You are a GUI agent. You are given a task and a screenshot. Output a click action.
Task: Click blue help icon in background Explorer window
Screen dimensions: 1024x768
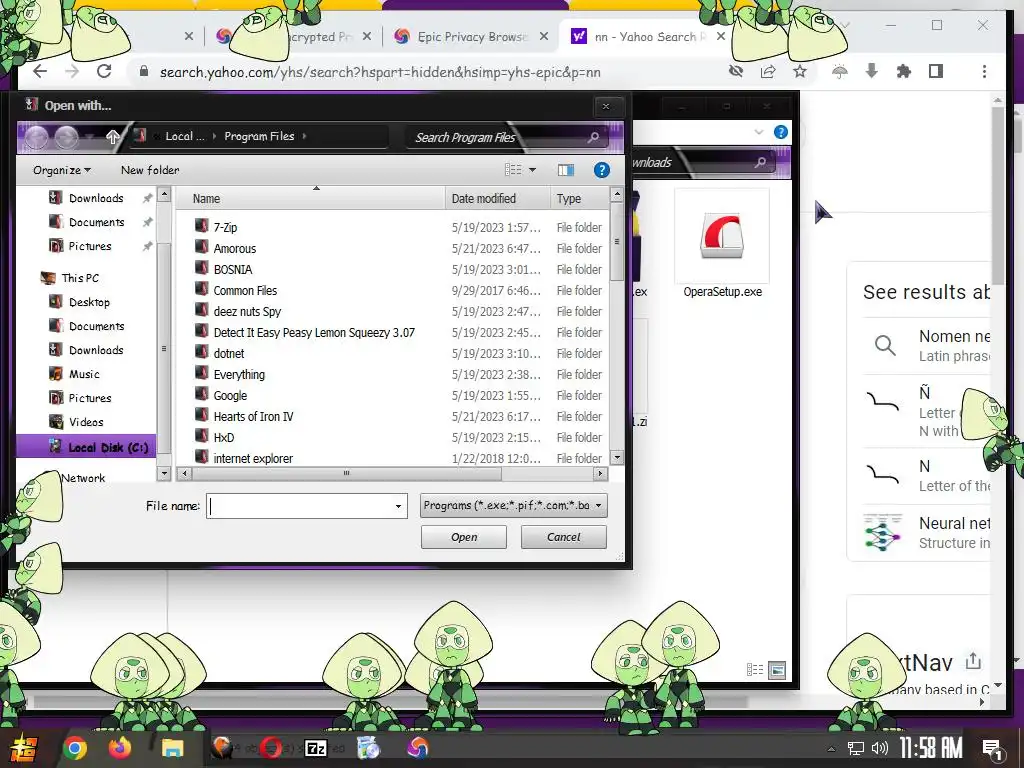click(780, 132)
